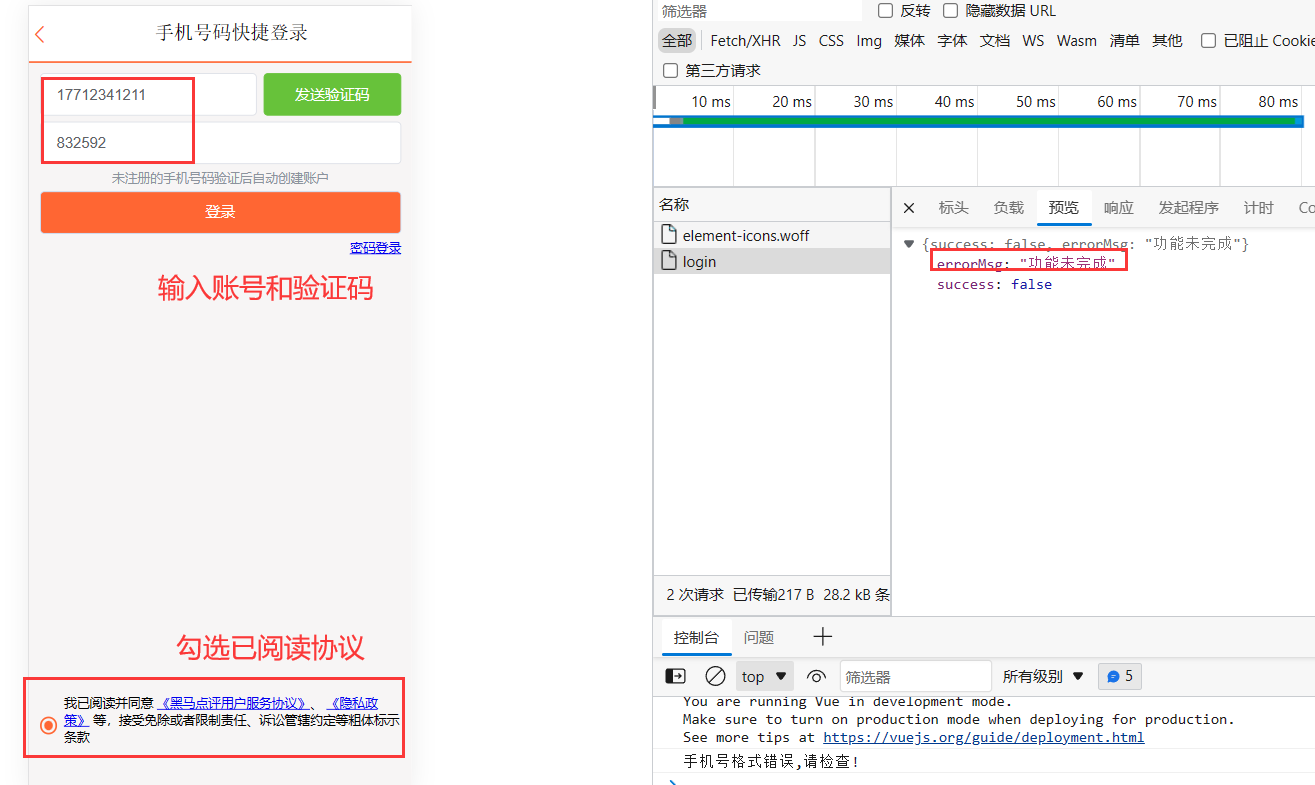The width and height of the screenshot is (1315, 785).
Task: Open the 所有级别 log level dropdown
Action: tap(1043, 676)
